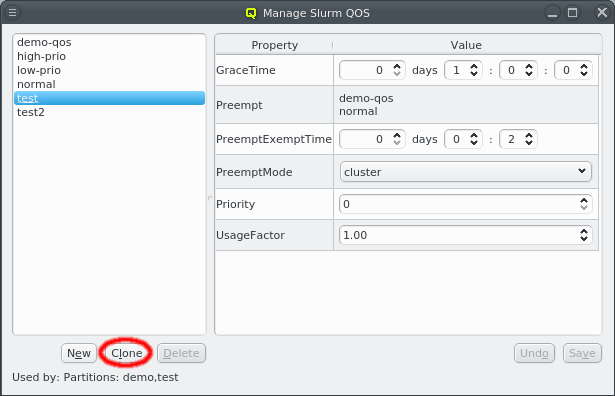
Task: Select low-prio in the QOS list
Action: click(x=109, y=70)
